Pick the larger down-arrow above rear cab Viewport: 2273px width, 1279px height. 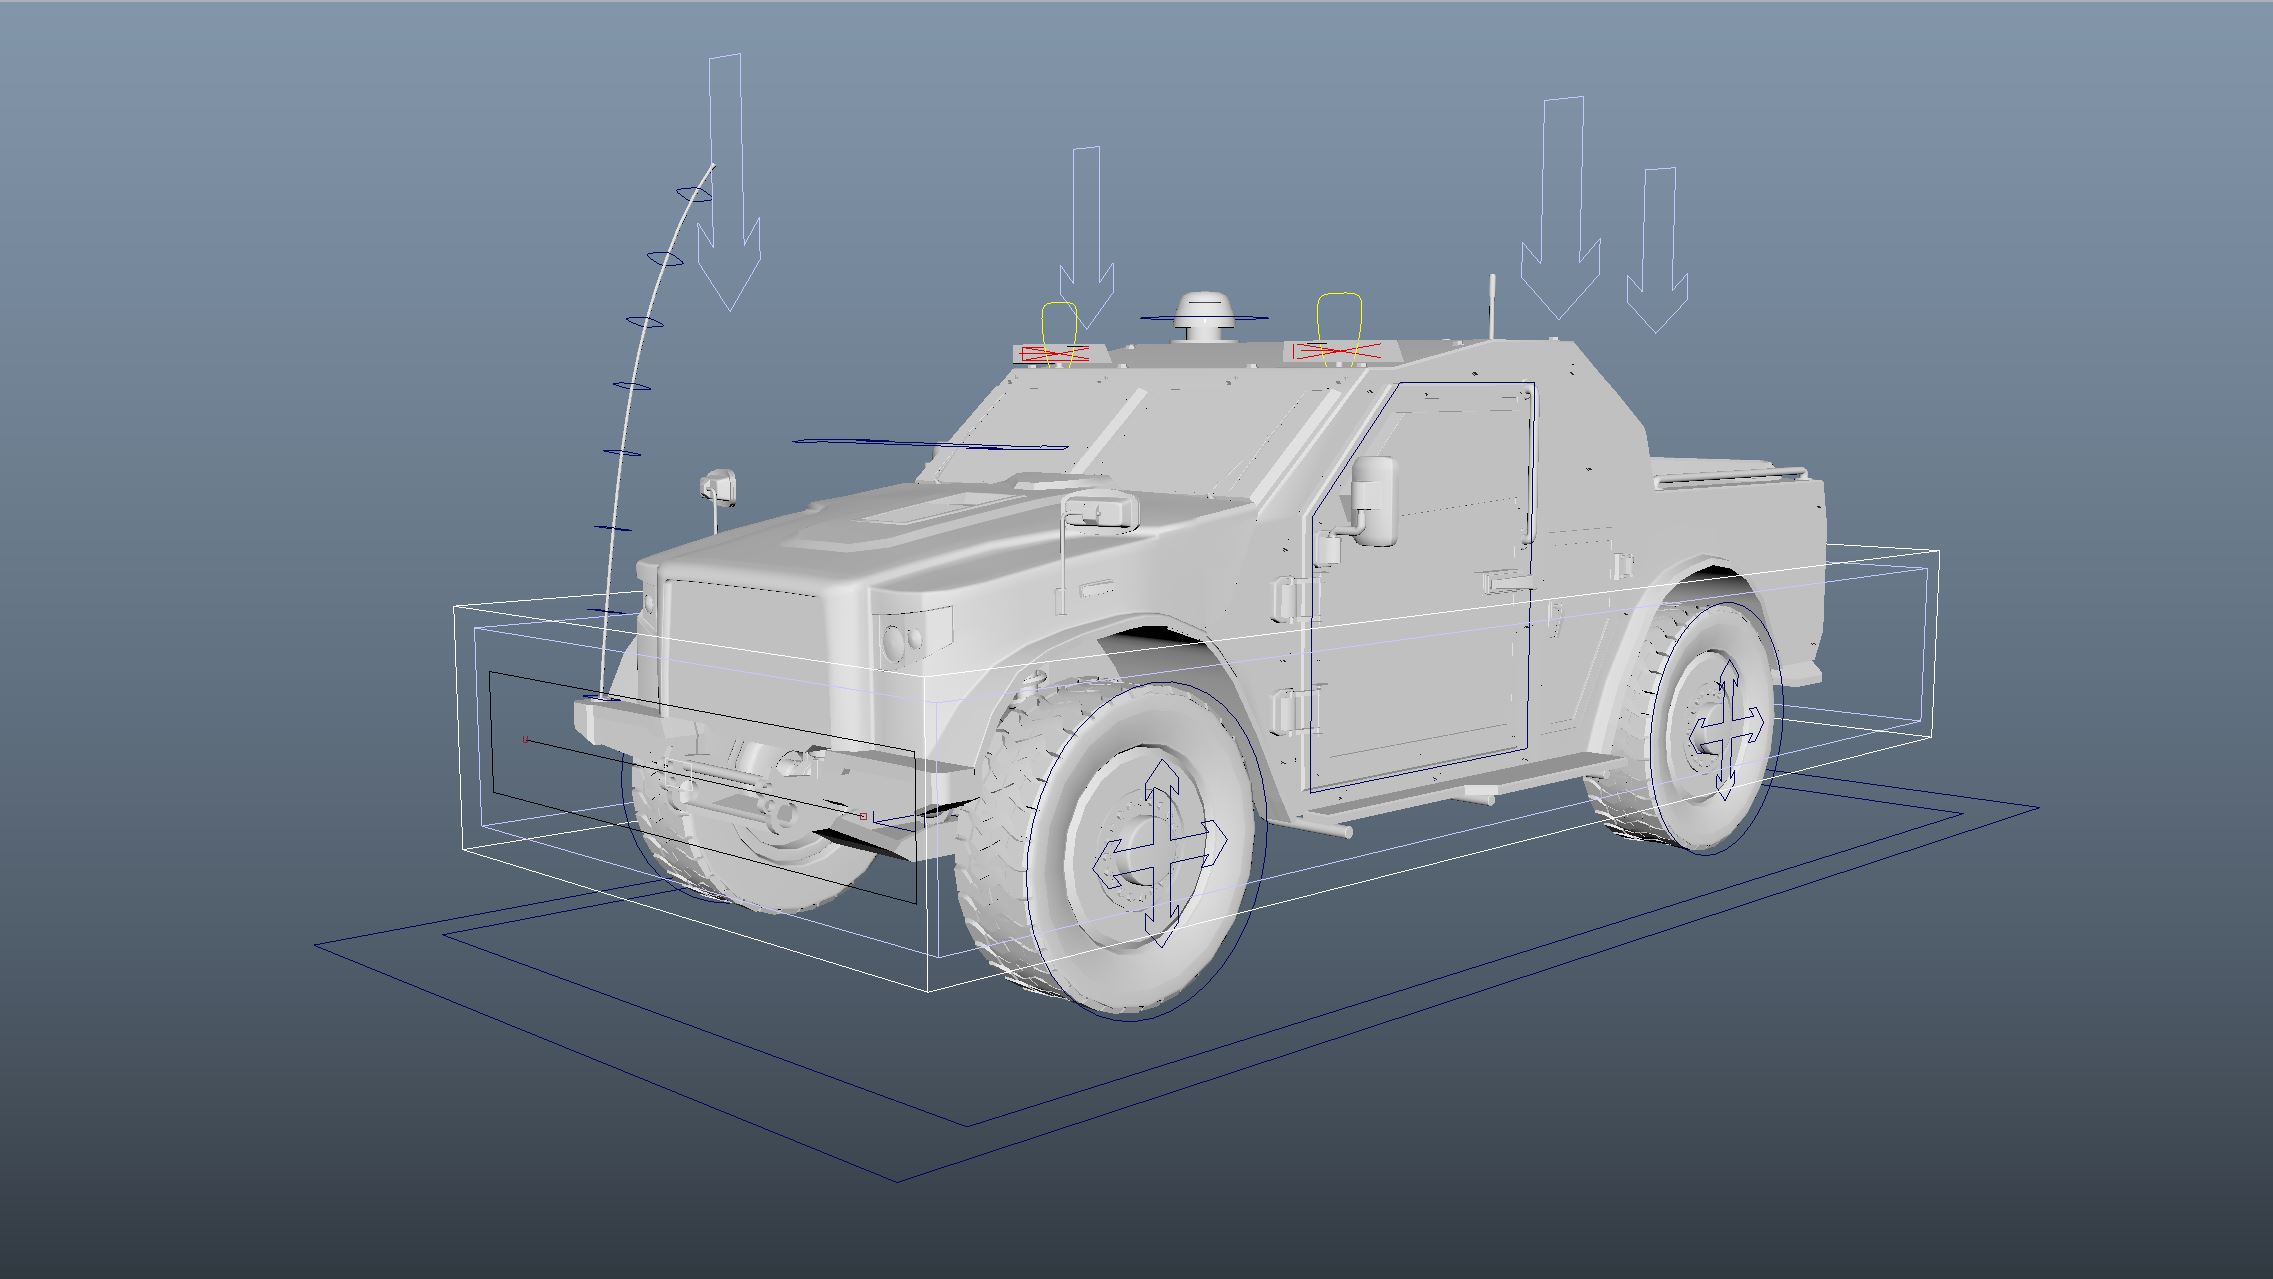click(1561, 208)
